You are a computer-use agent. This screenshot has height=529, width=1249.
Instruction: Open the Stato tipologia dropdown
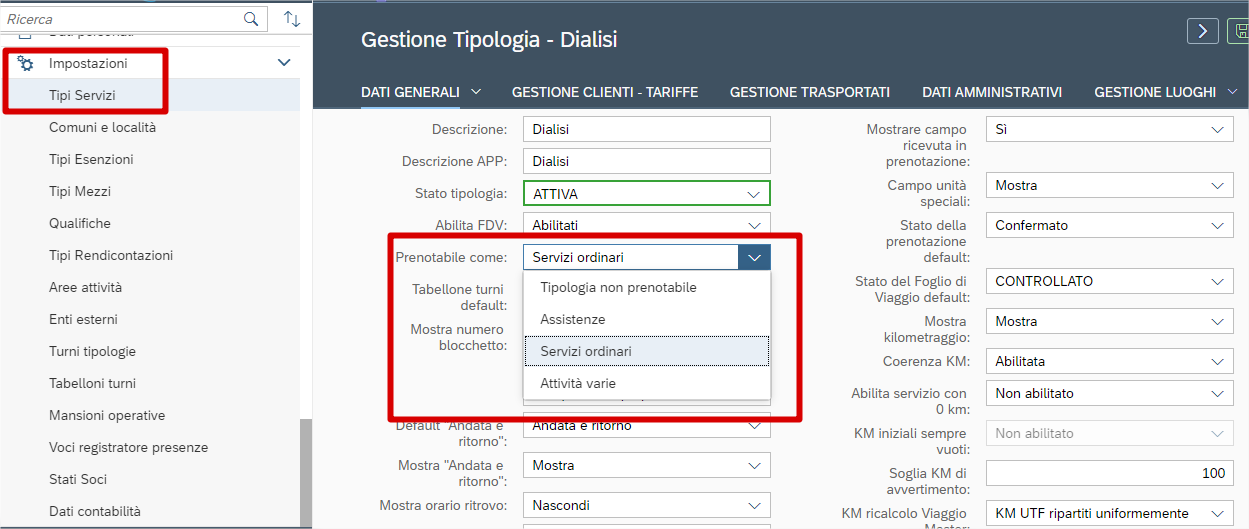(x=754, y=194)
